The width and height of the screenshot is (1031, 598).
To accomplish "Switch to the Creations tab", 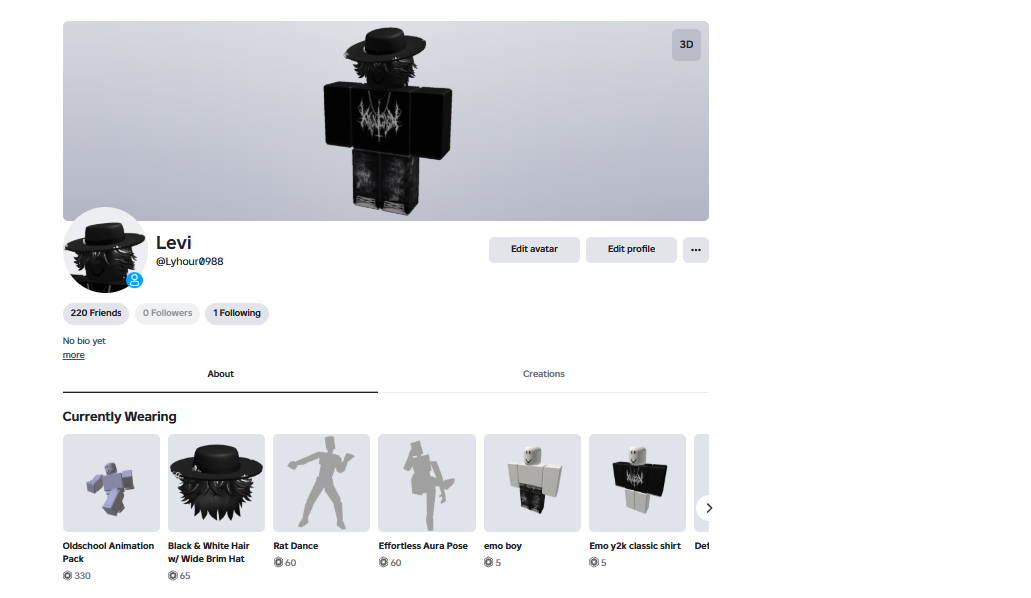I will (x=544, y=374).
